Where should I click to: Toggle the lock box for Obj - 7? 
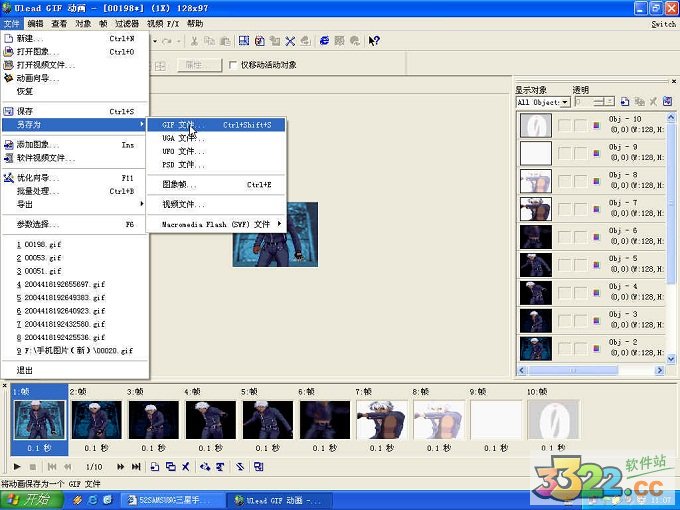pos(579,208)
